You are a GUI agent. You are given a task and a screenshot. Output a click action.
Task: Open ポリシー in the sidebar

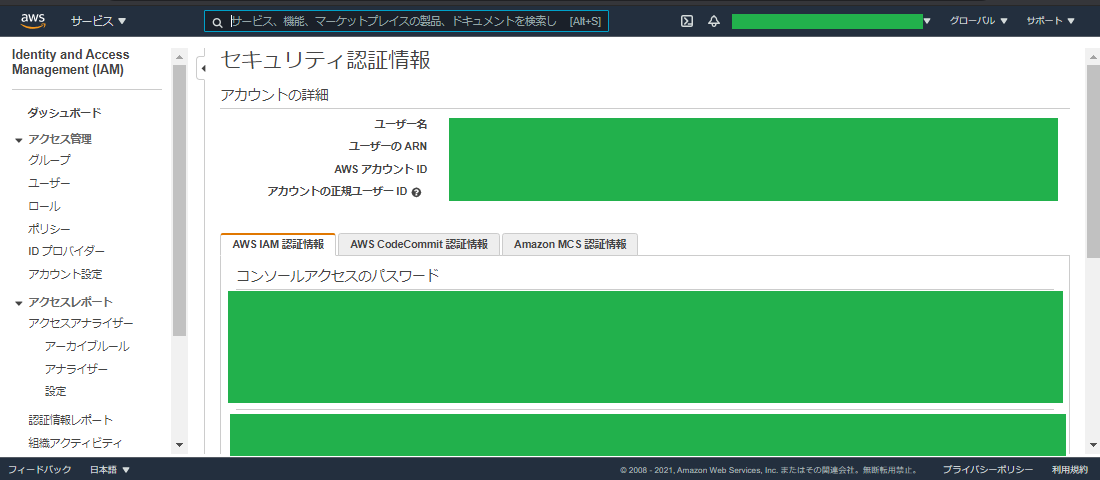pos(49,229)
